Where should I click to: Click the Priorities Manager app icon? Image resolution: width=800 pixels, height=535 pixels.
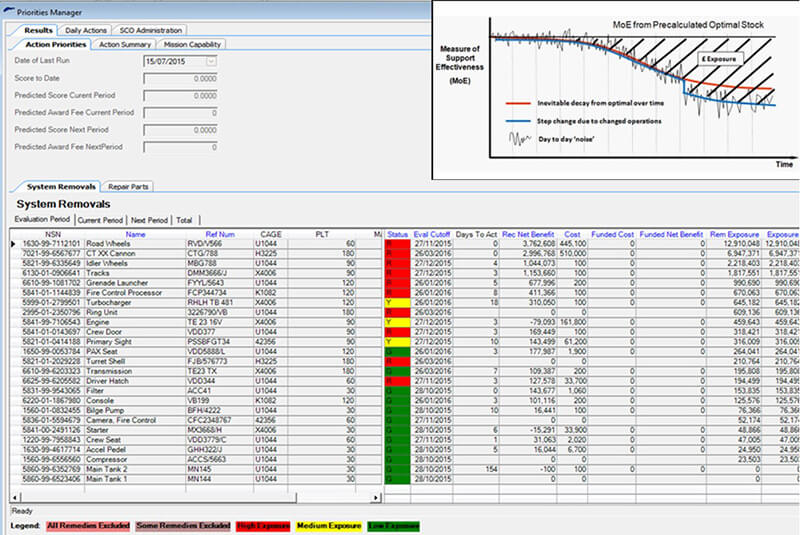click(9, 11)
